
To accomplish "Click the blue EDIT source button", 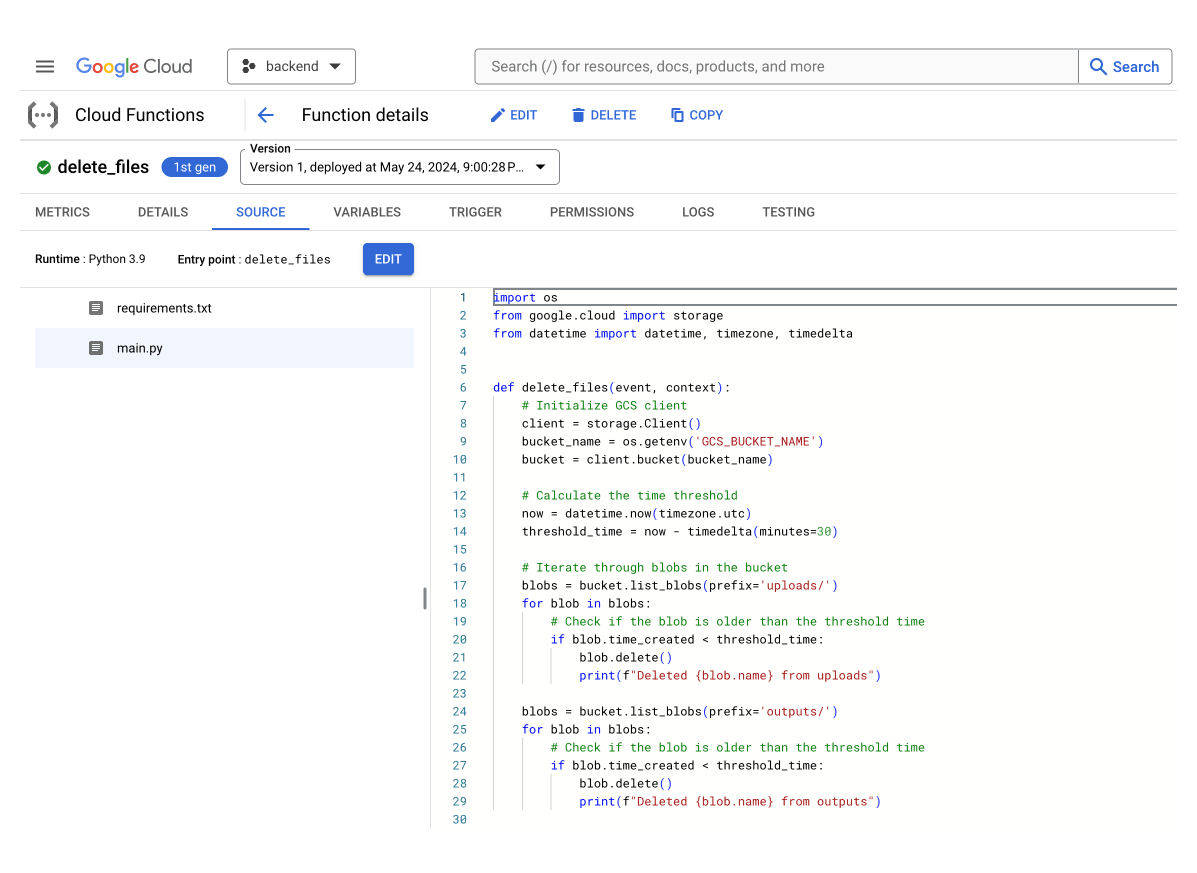I will pos(388,259).
